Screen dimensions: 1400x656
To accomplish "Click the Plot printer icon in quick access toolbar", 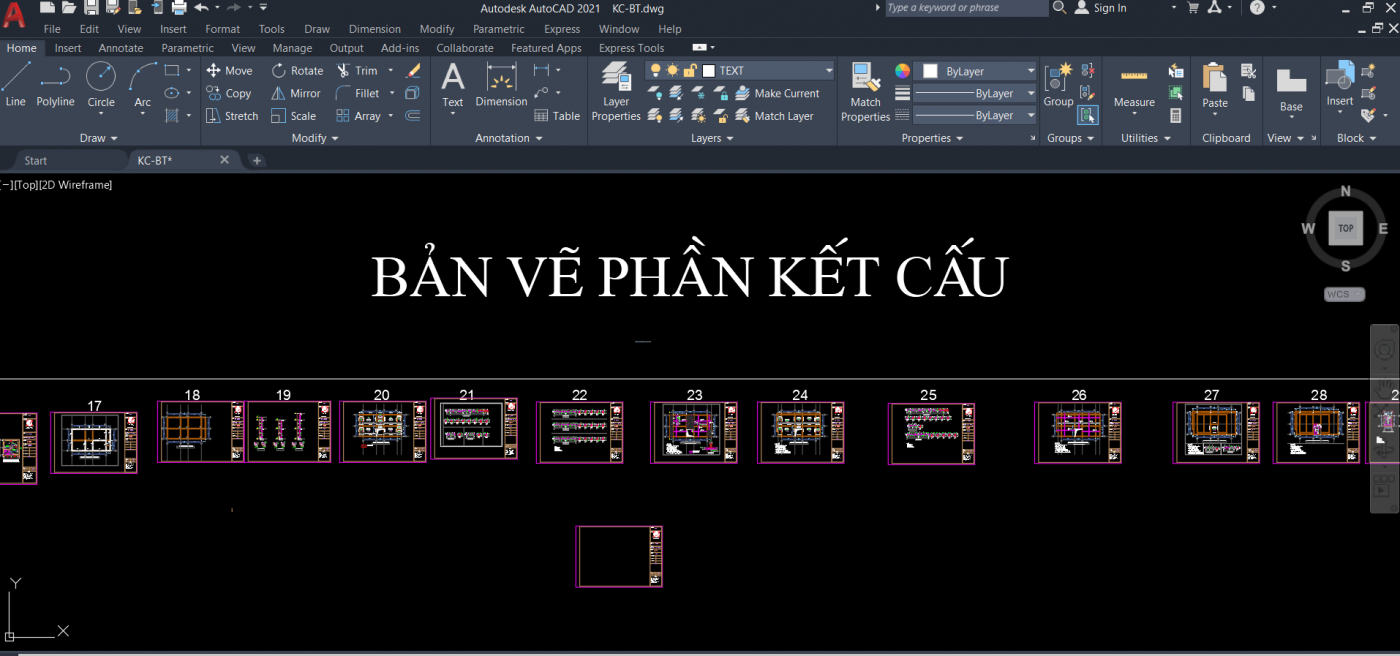I will point(179,8).
